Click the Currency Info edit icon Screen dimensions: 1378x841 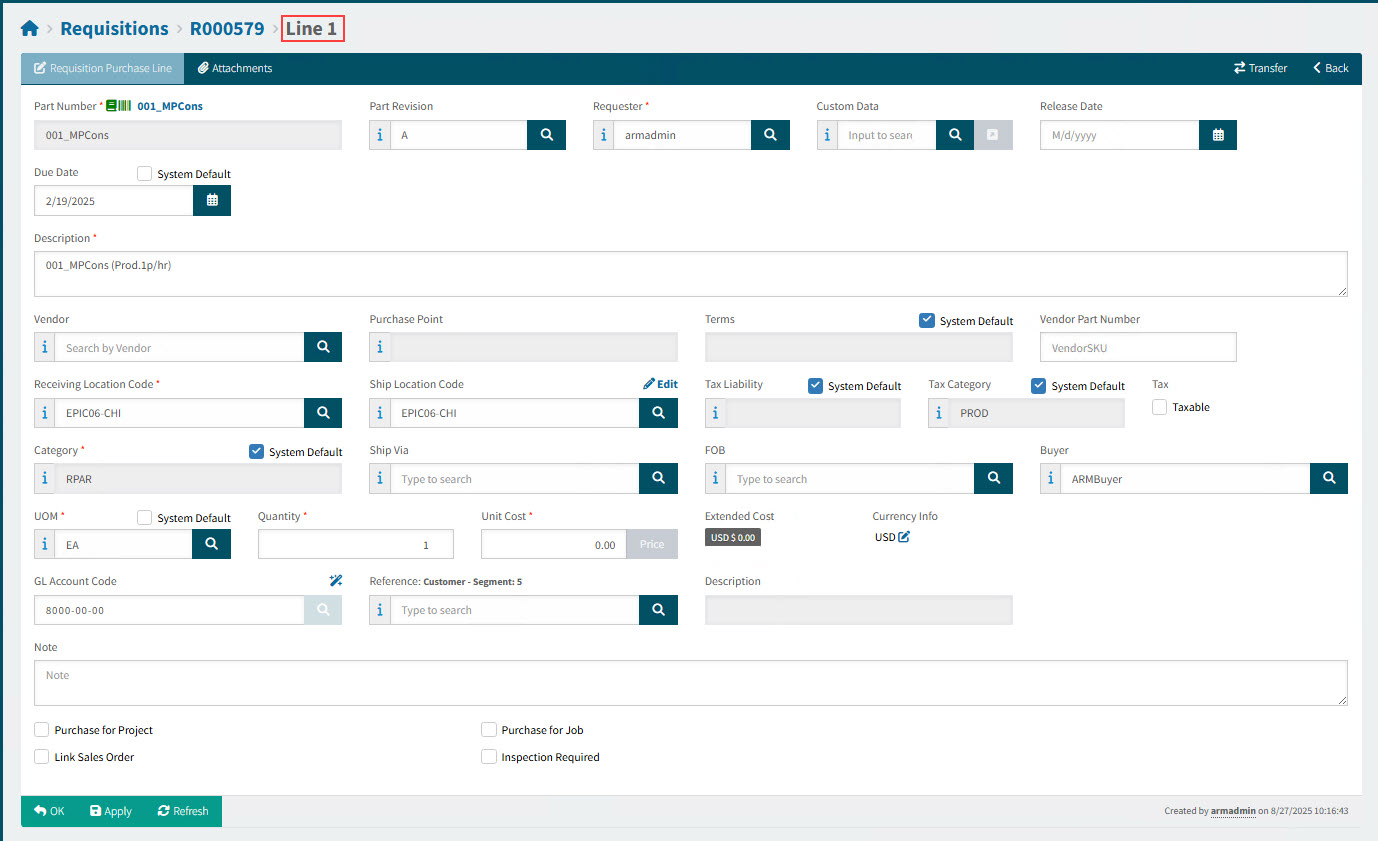(904, 537)
